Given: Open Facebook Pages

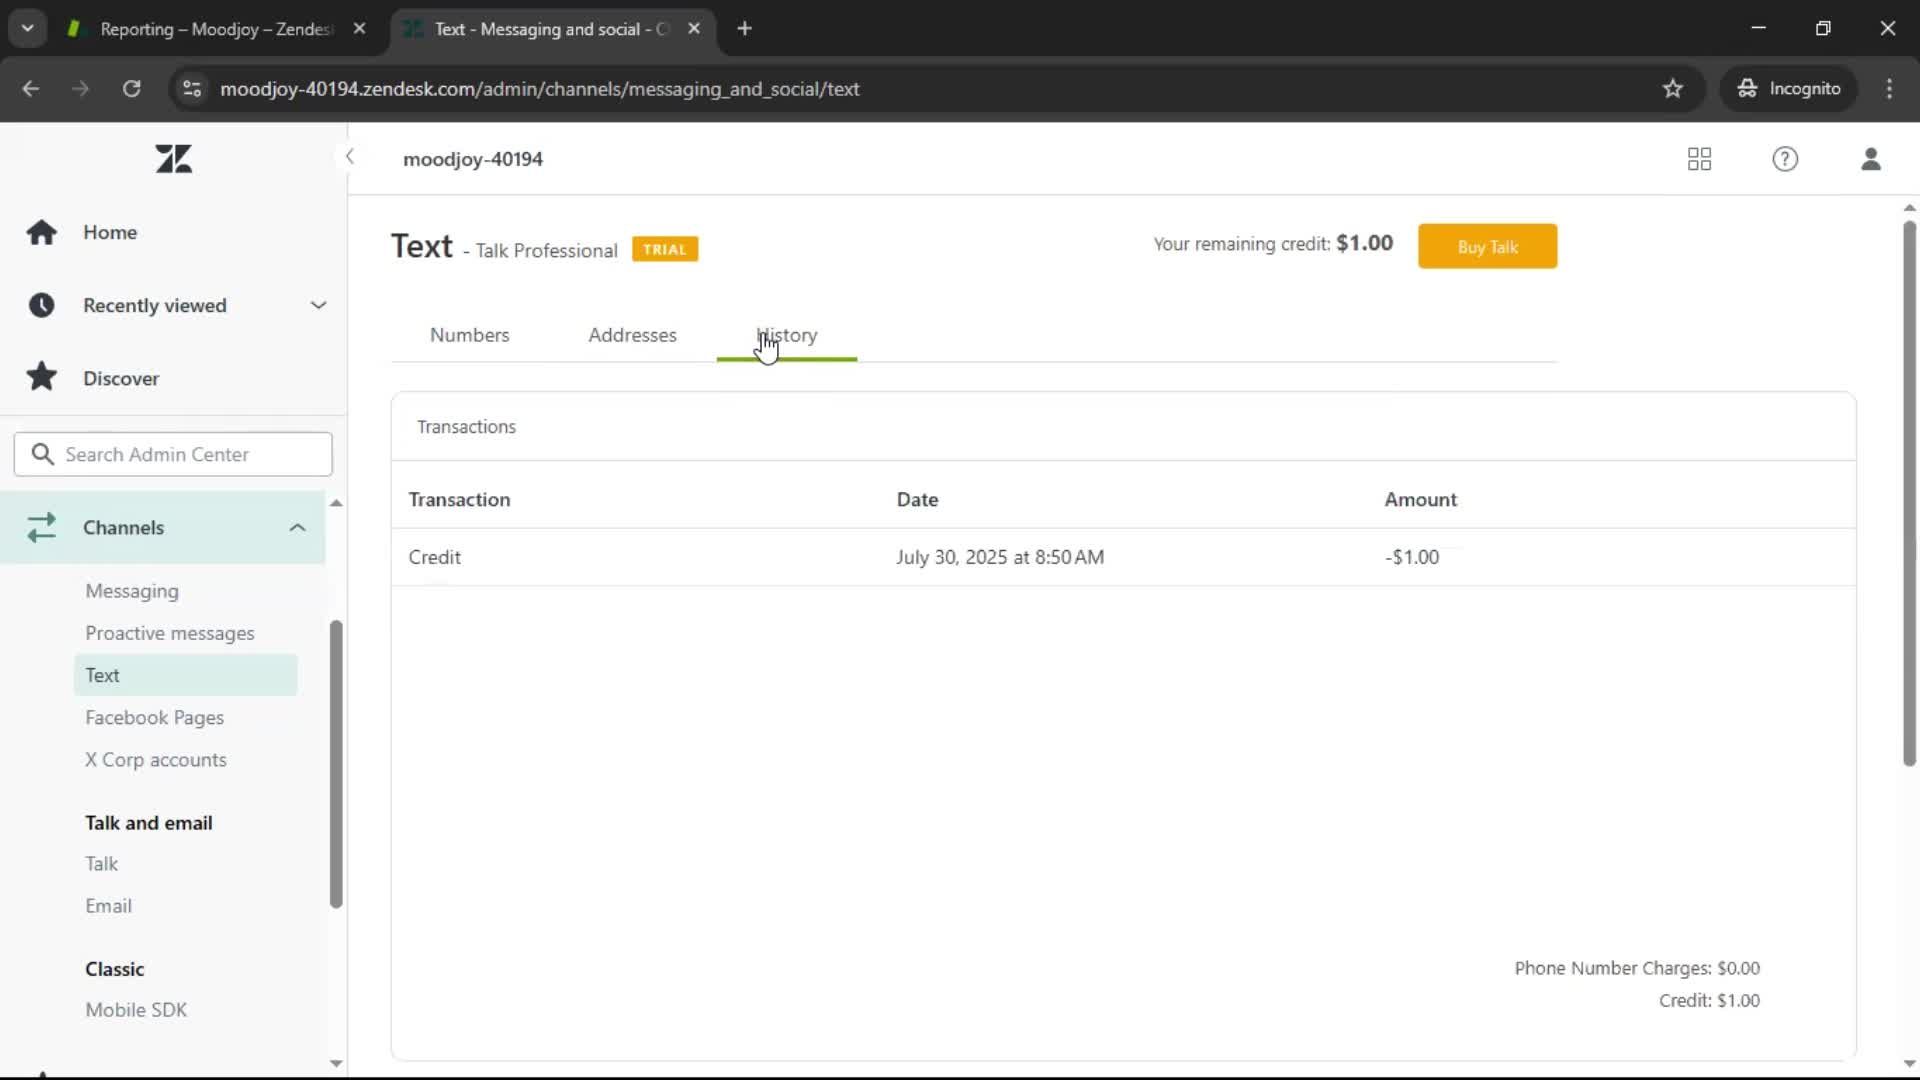Looking at the screenshot, I should [154, 718].
